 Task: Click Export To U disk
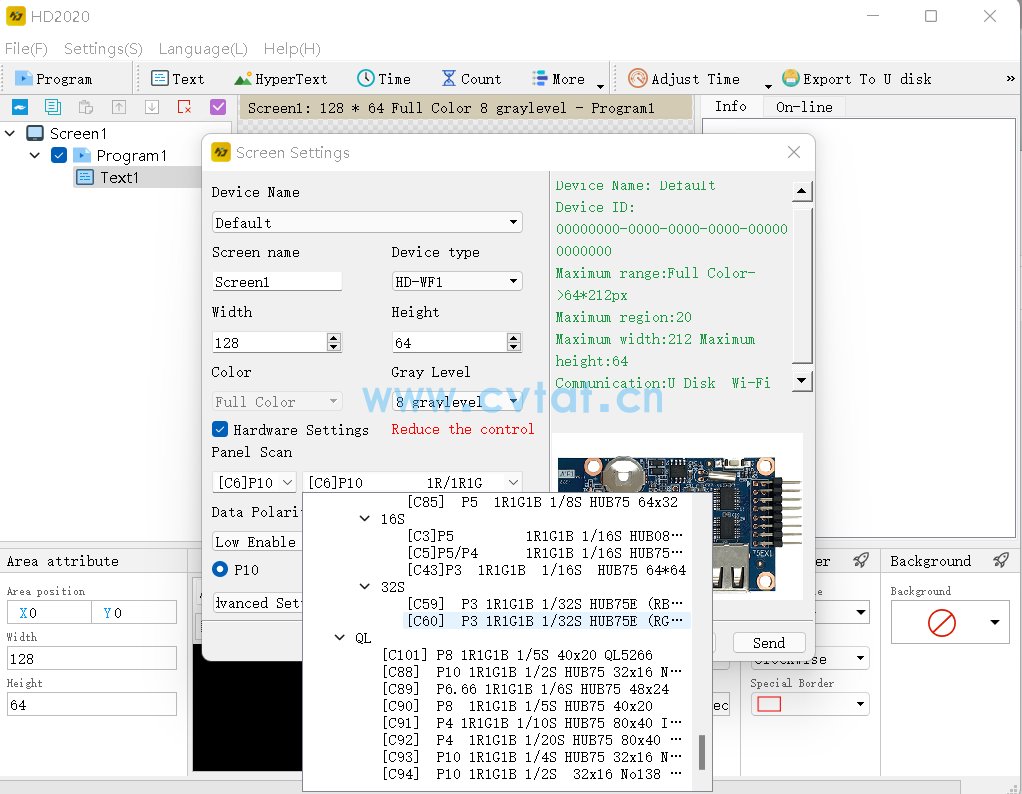click(856, 79)
